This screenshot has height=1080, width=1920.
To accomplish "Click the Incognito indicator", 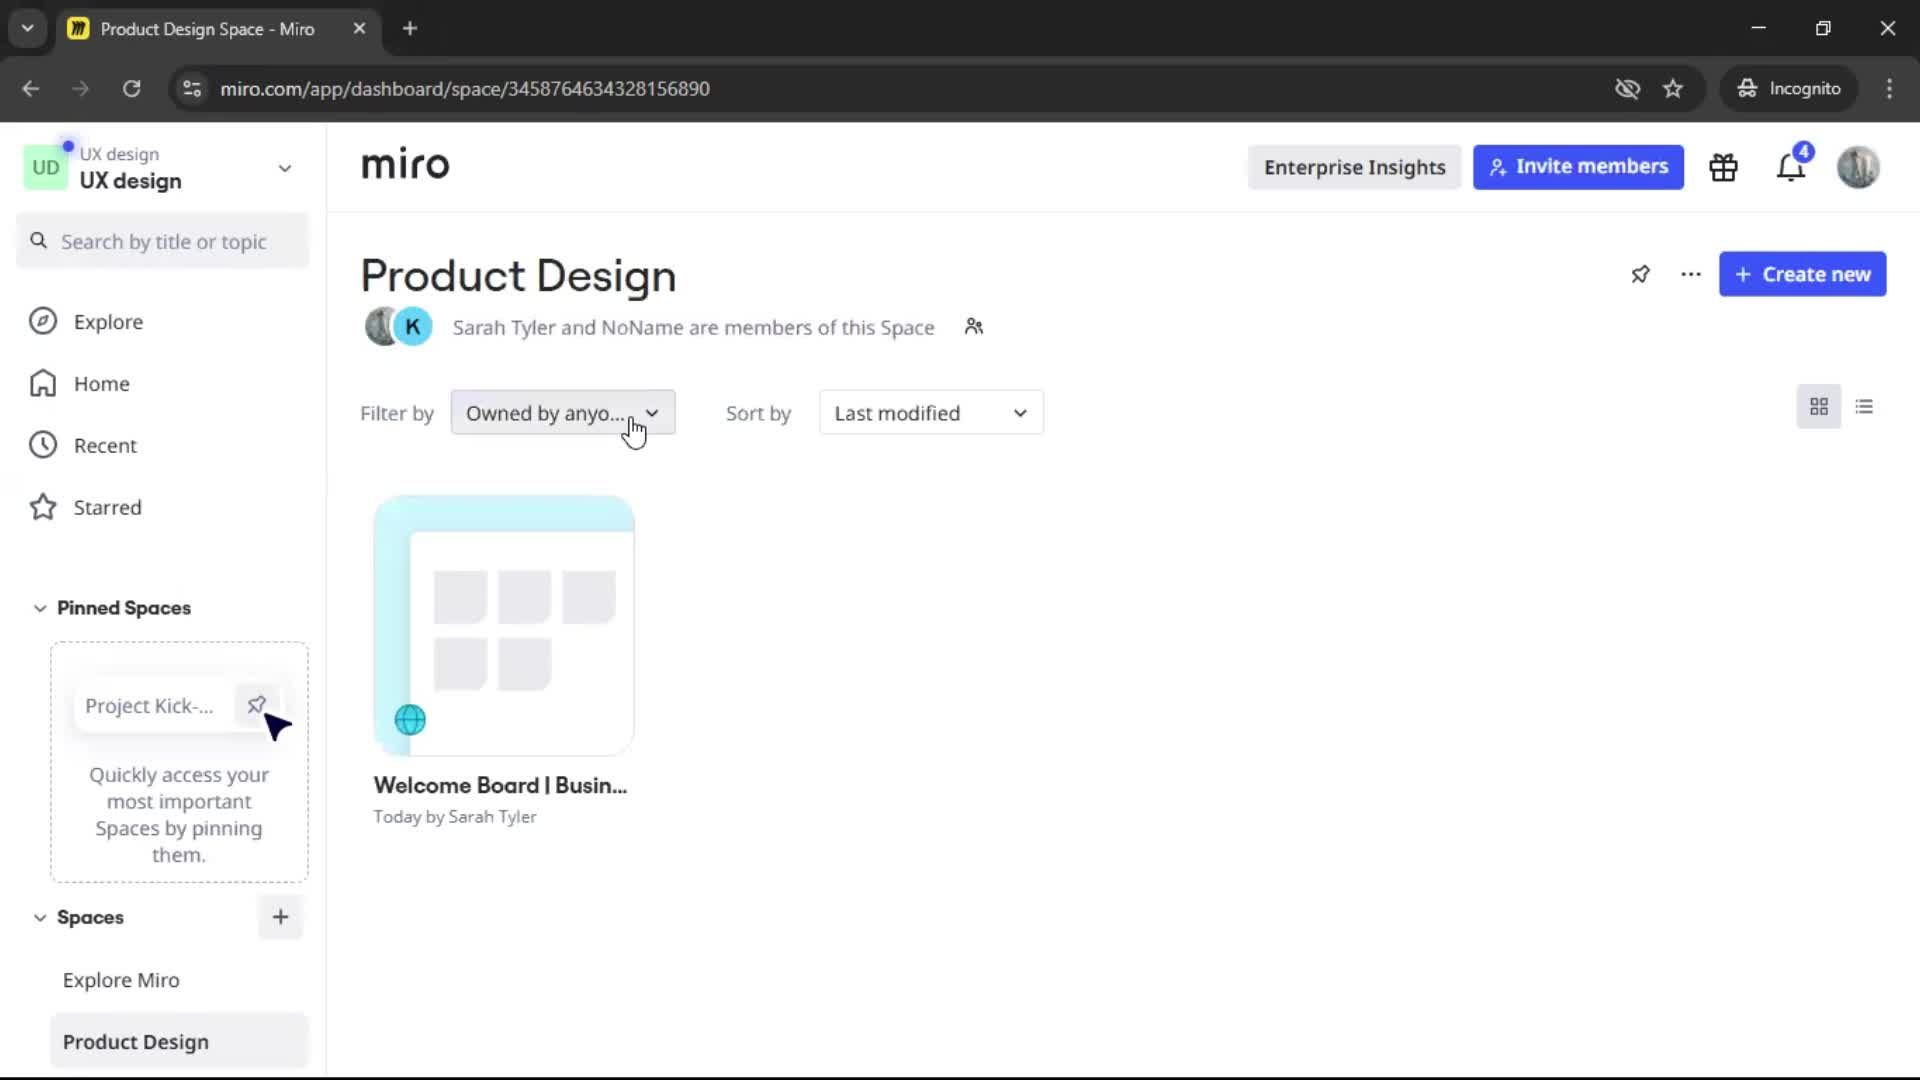I will click(x=1789, y=88).
